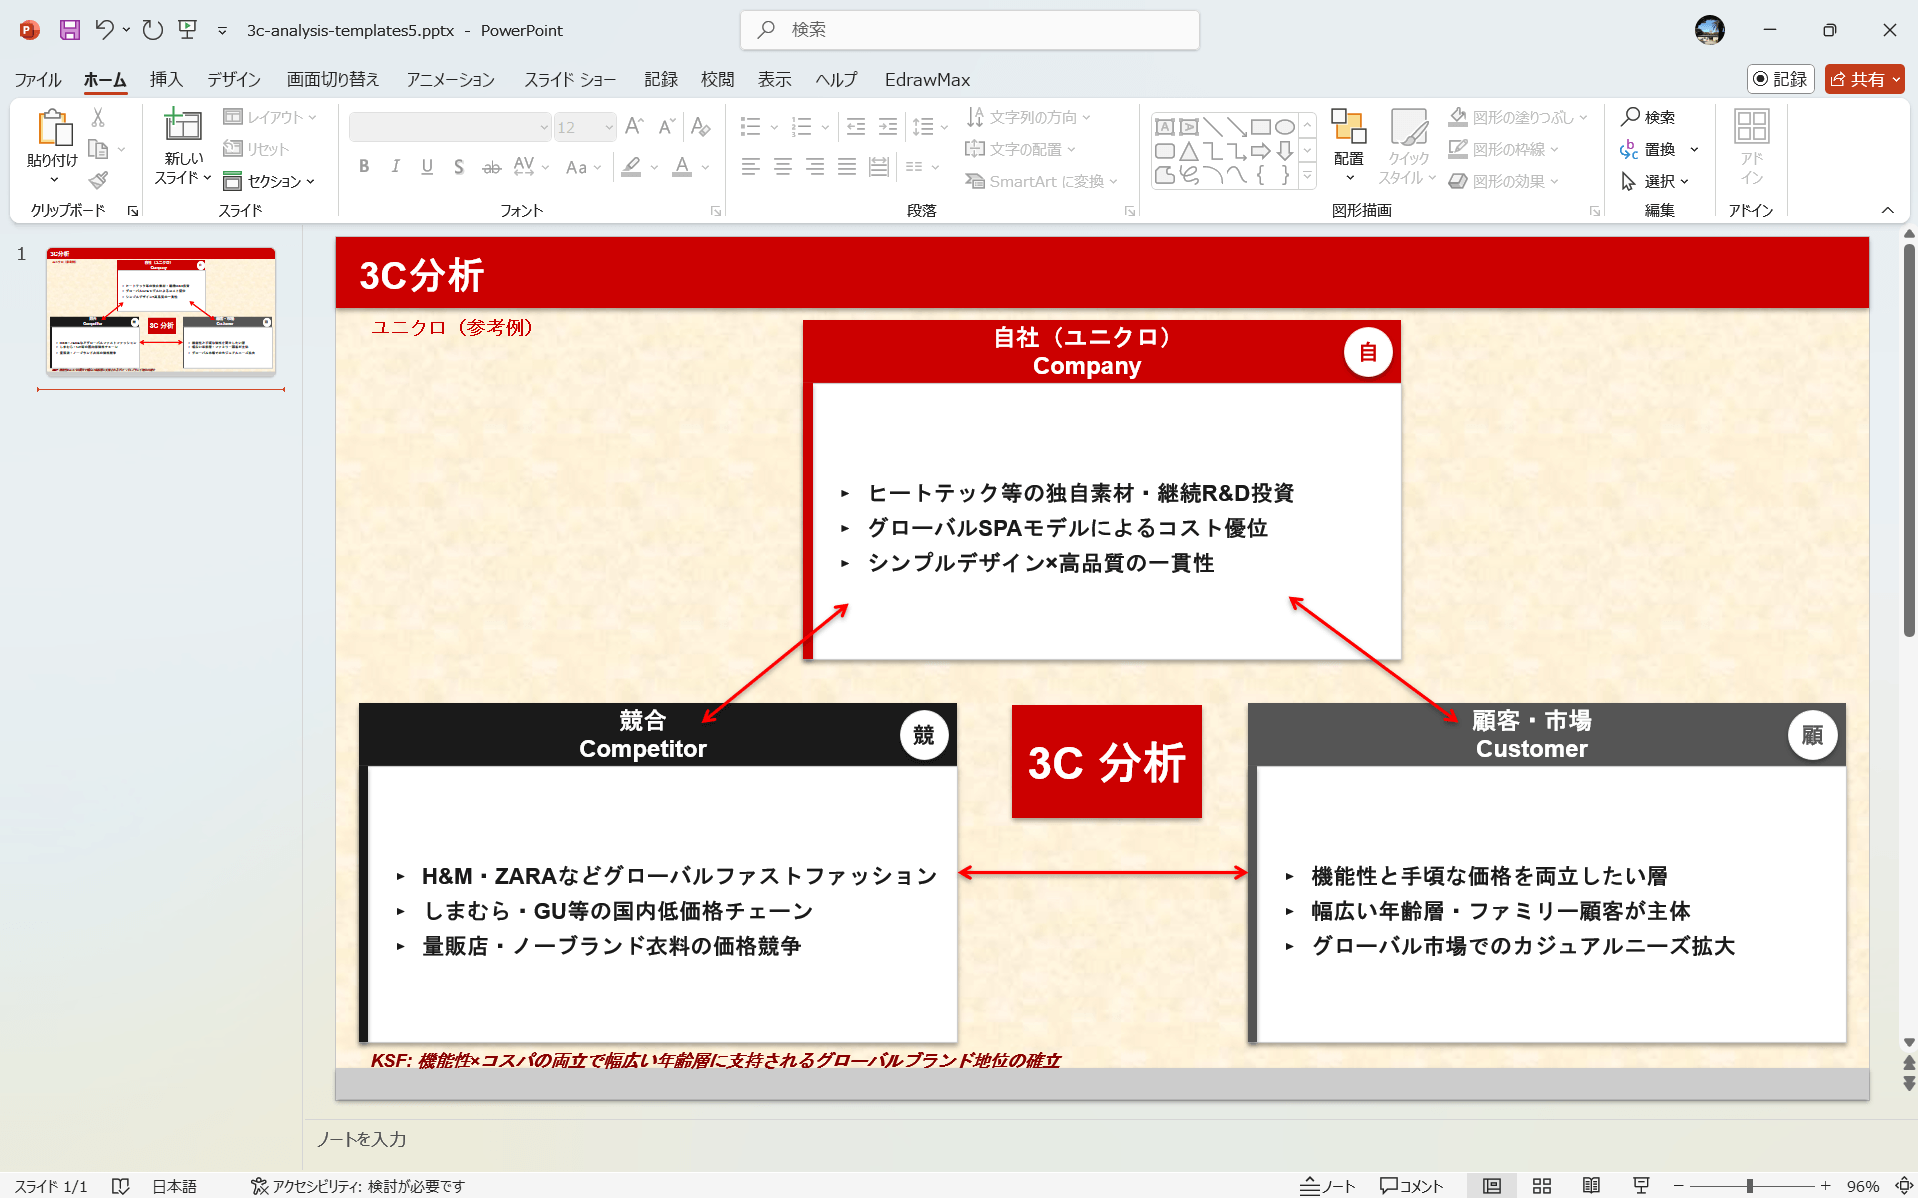Click the font color A swatch
1918x1198 pixels.
tap(682, 167)
